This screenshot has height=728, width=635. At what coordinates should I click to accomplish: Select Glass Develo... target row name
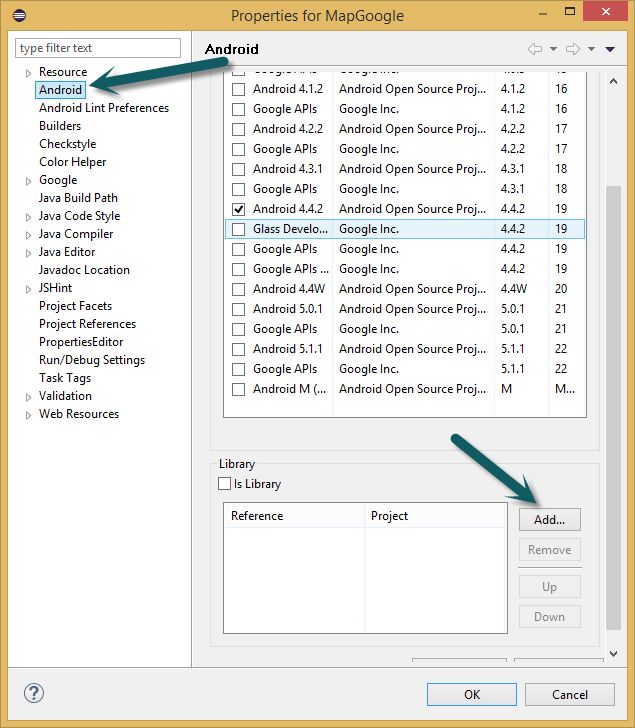(x=290, y=229)
